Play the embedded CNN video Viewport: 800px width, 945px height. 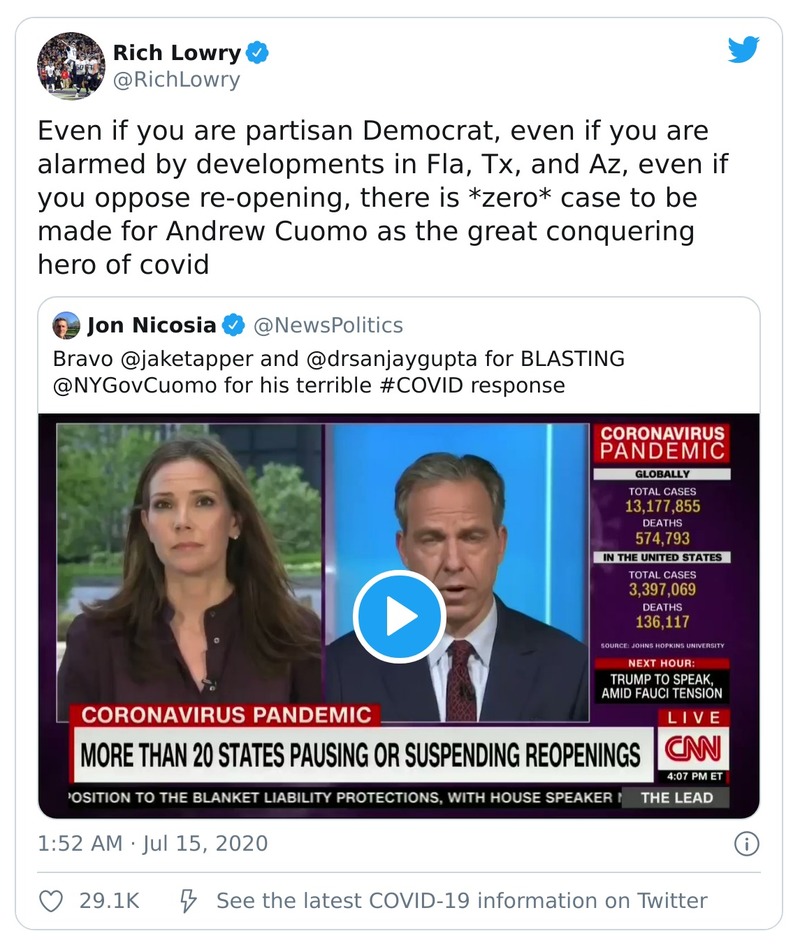[x=399, y=617]
